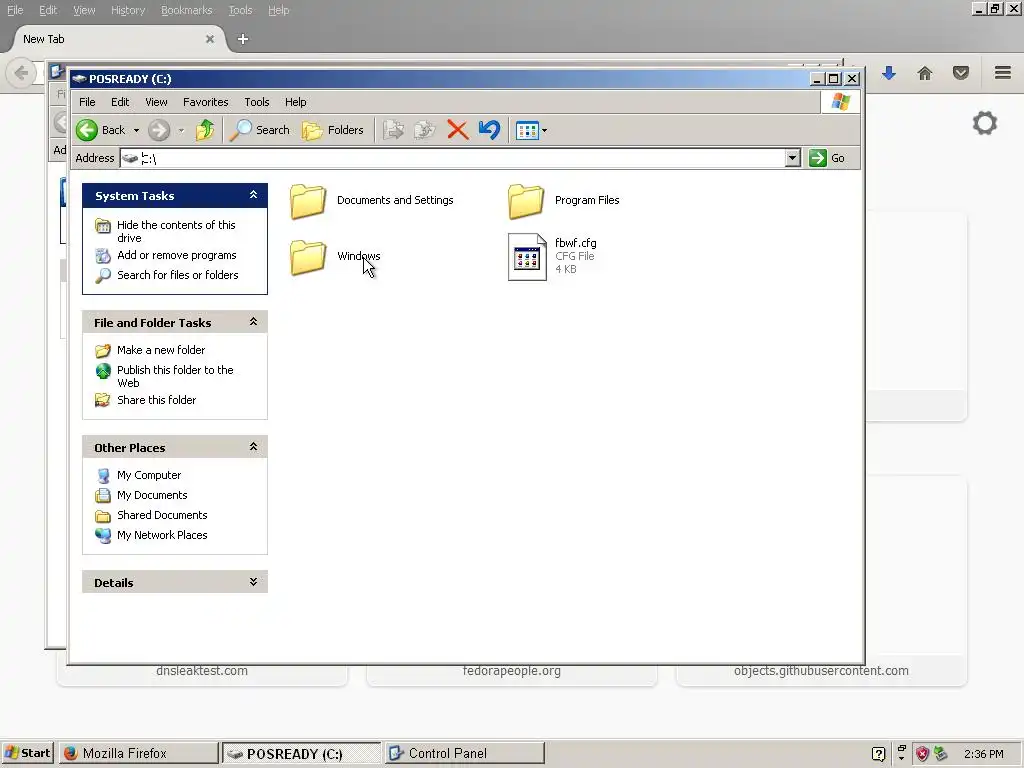
Task: Collapse the Other Places panel
Action: 253,447
